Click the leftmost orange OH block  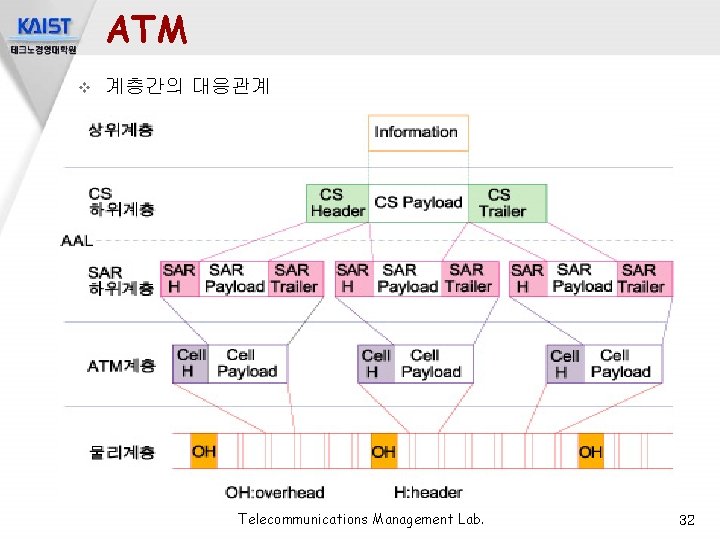[204, 451]
